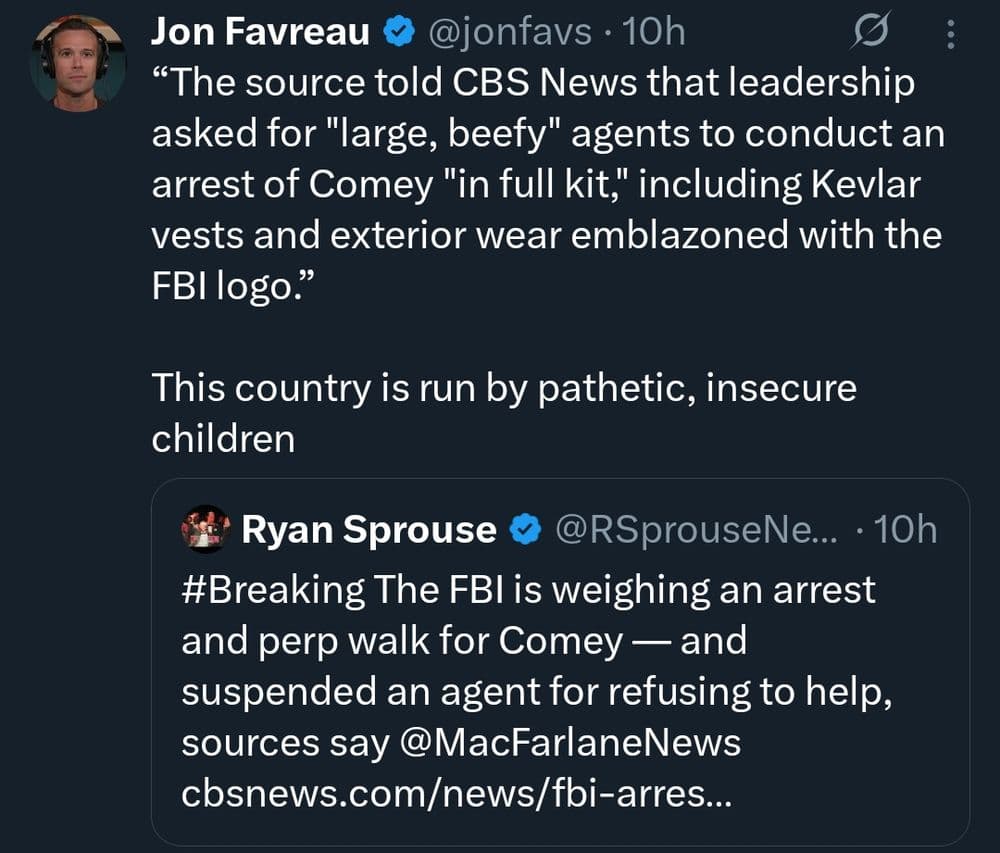Click the quoted post's 10h timestamp
The image size is (1000, 853).
click(905, 530)
